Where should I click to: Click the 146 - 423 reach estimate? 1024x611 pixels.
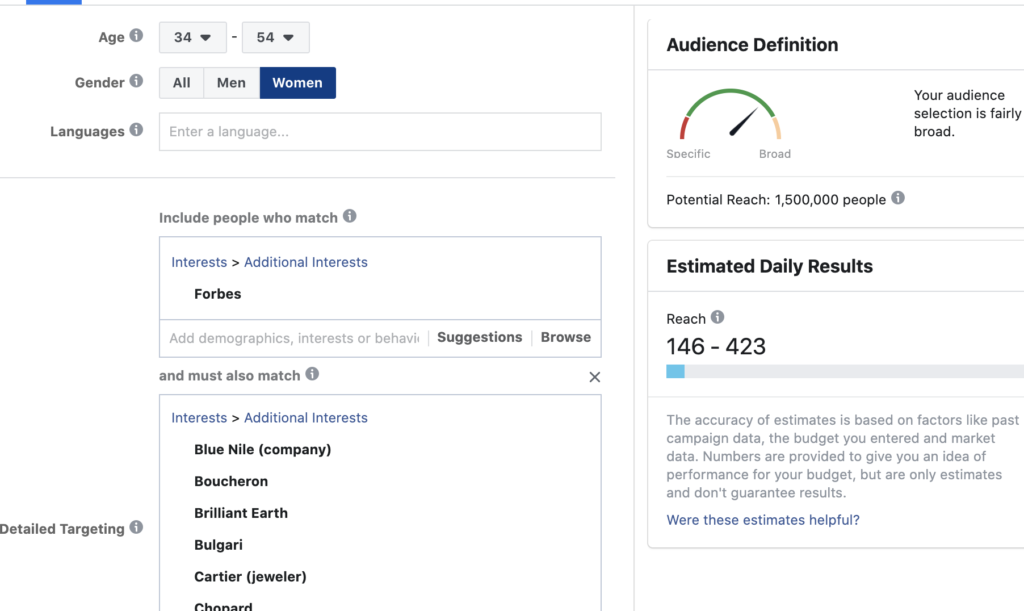716,347
